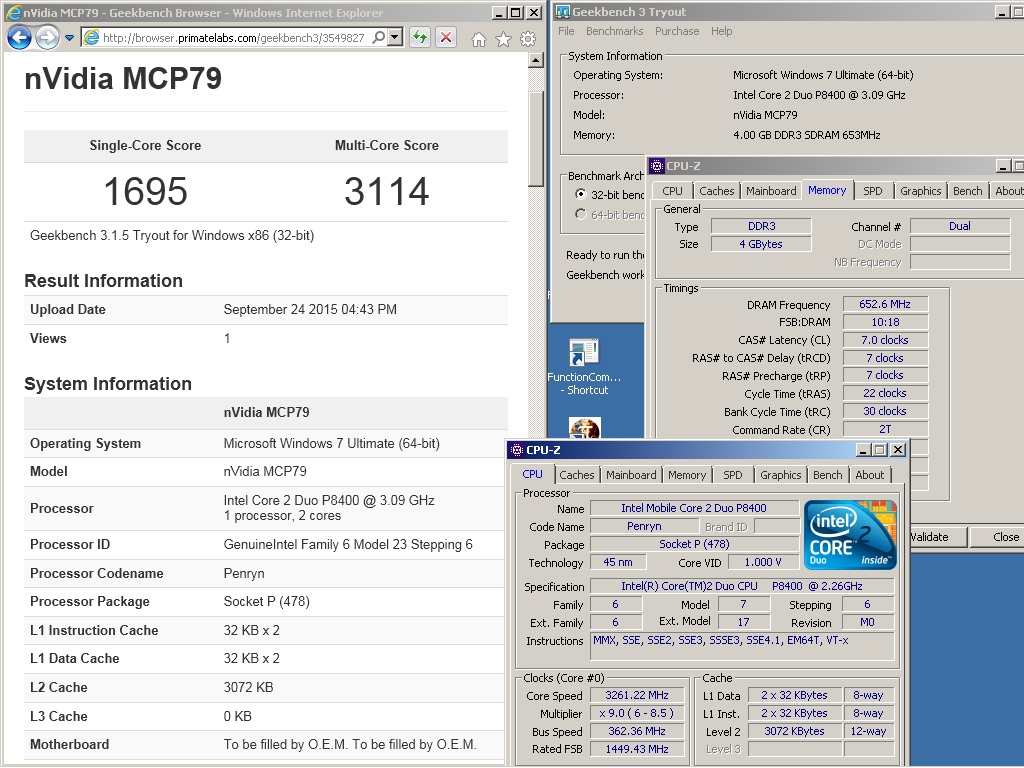The height and width of the screenshot is (768, 1024).
Task: Click the Channel # value Dual
Action: 959,226
